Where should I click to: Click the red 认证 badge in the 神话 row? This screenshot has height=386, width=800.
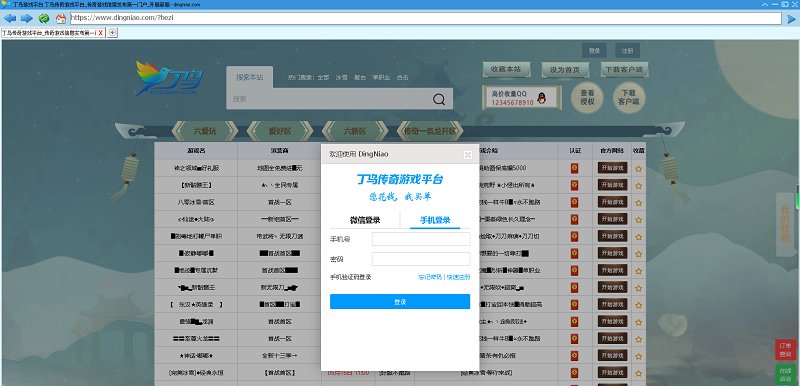[x=574, y=355]
